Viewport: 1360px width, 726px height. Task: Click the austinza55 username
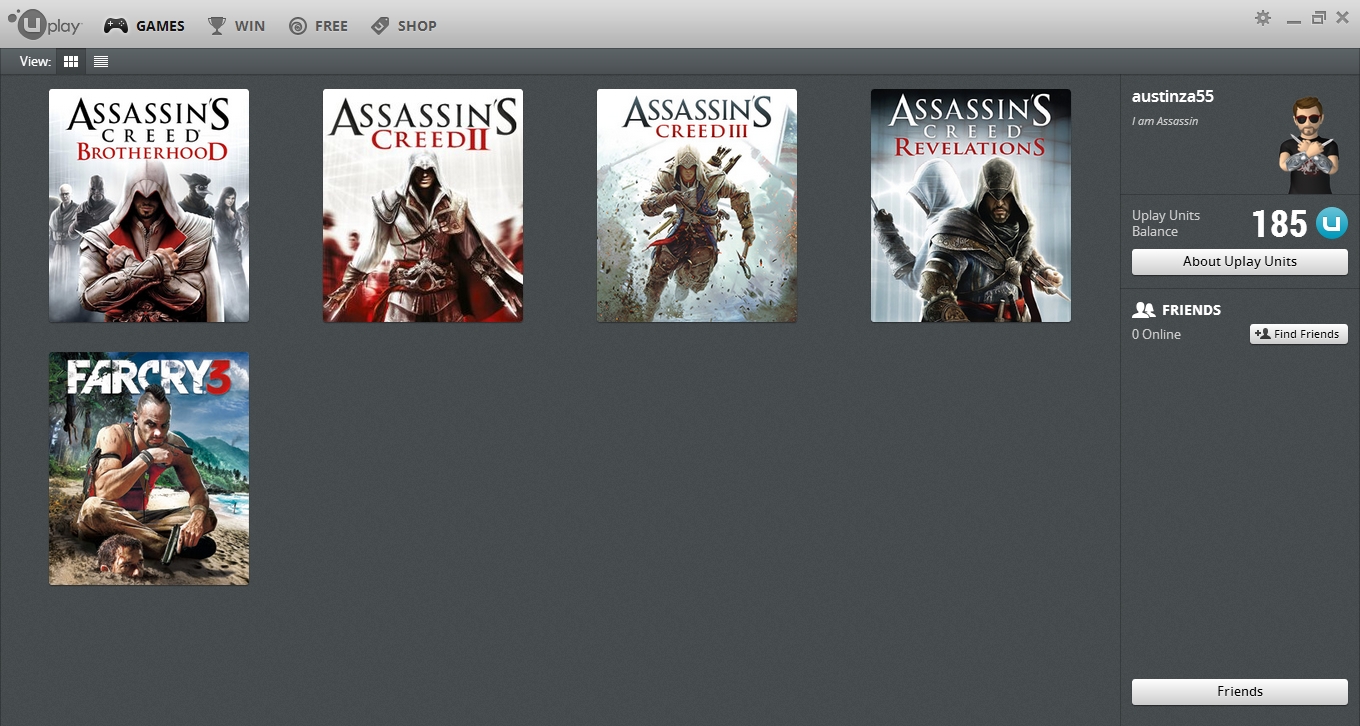(1173, 97)
